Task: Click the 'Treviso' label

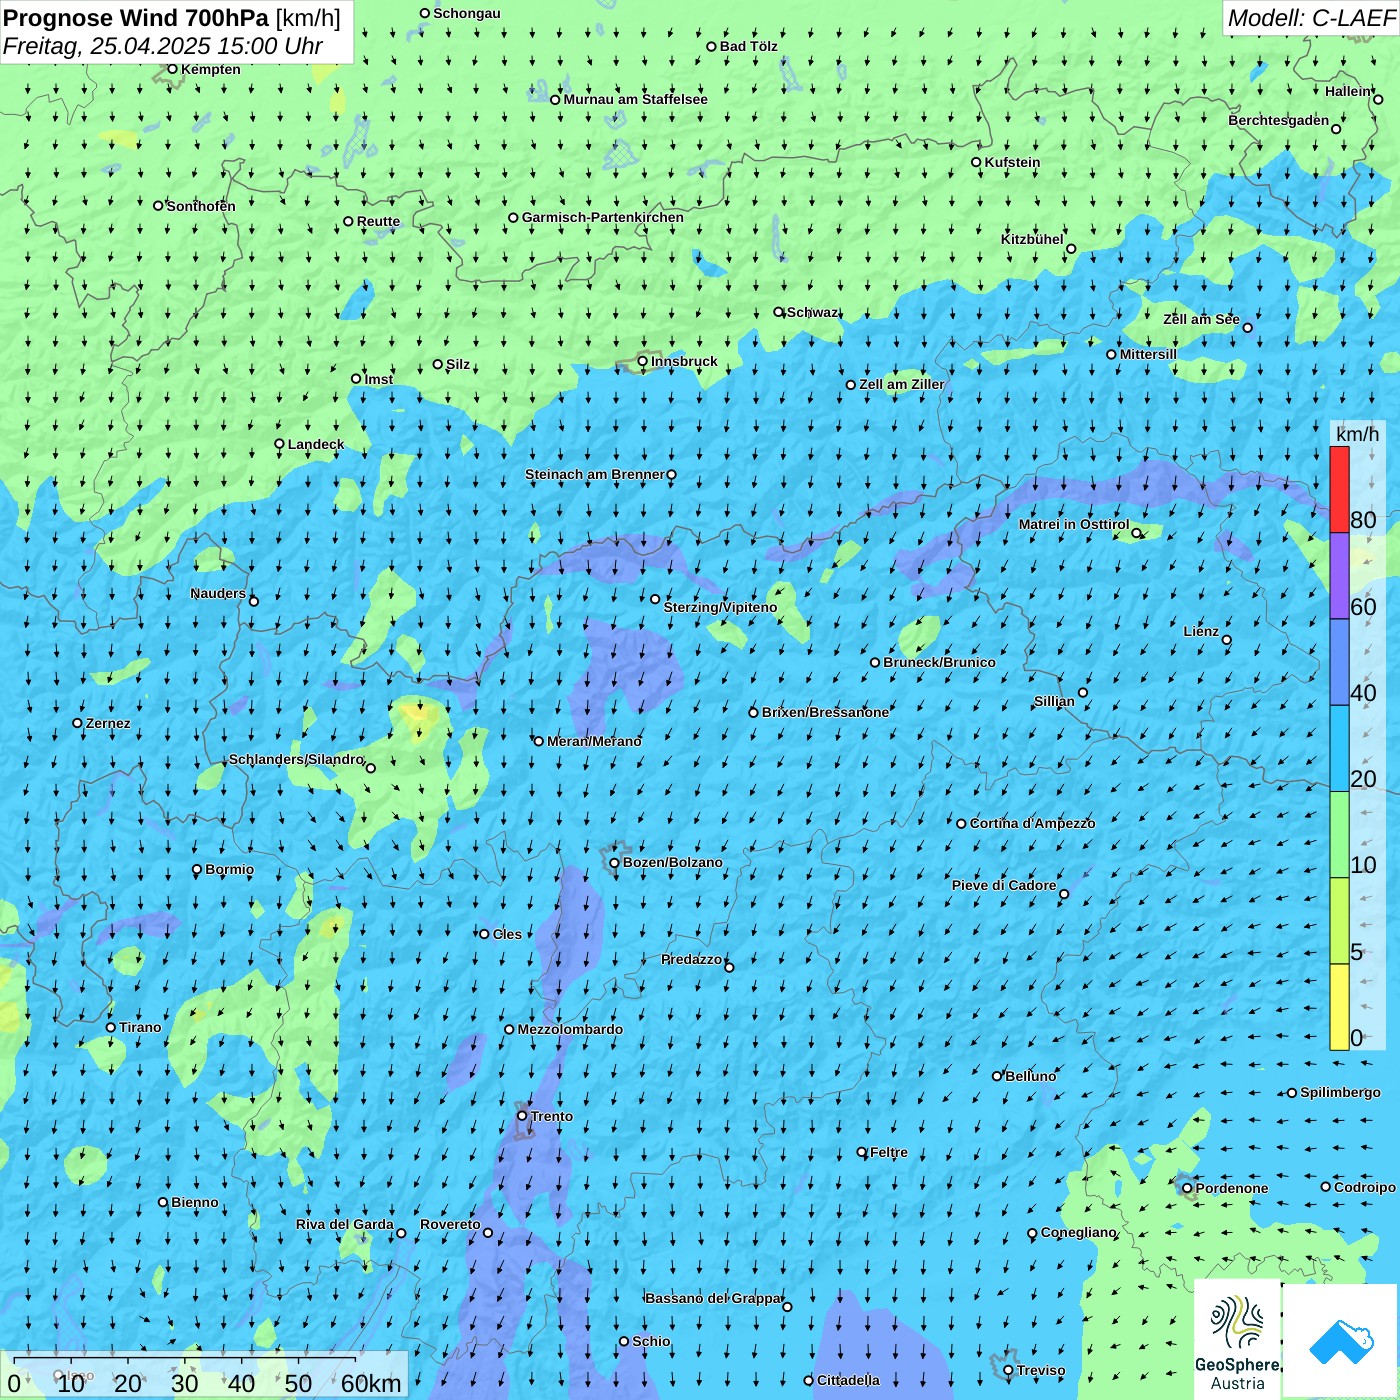Action: click(x=1041, y=1370)
